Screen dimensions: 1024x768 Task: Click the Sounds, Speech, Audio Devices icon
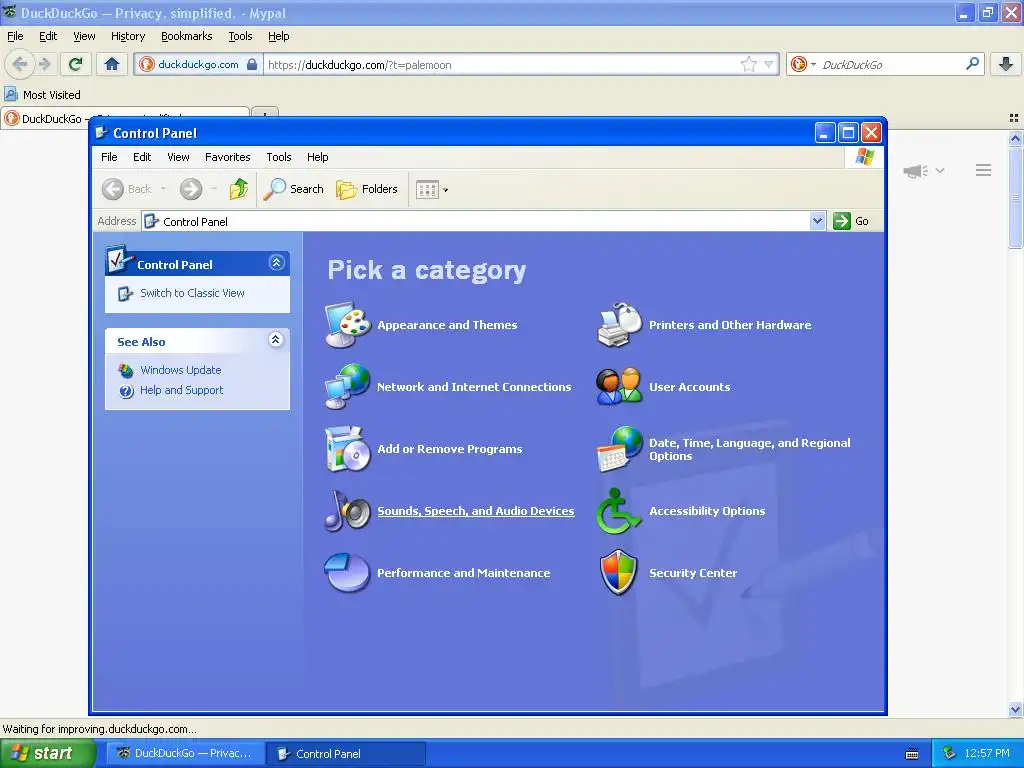347,511
